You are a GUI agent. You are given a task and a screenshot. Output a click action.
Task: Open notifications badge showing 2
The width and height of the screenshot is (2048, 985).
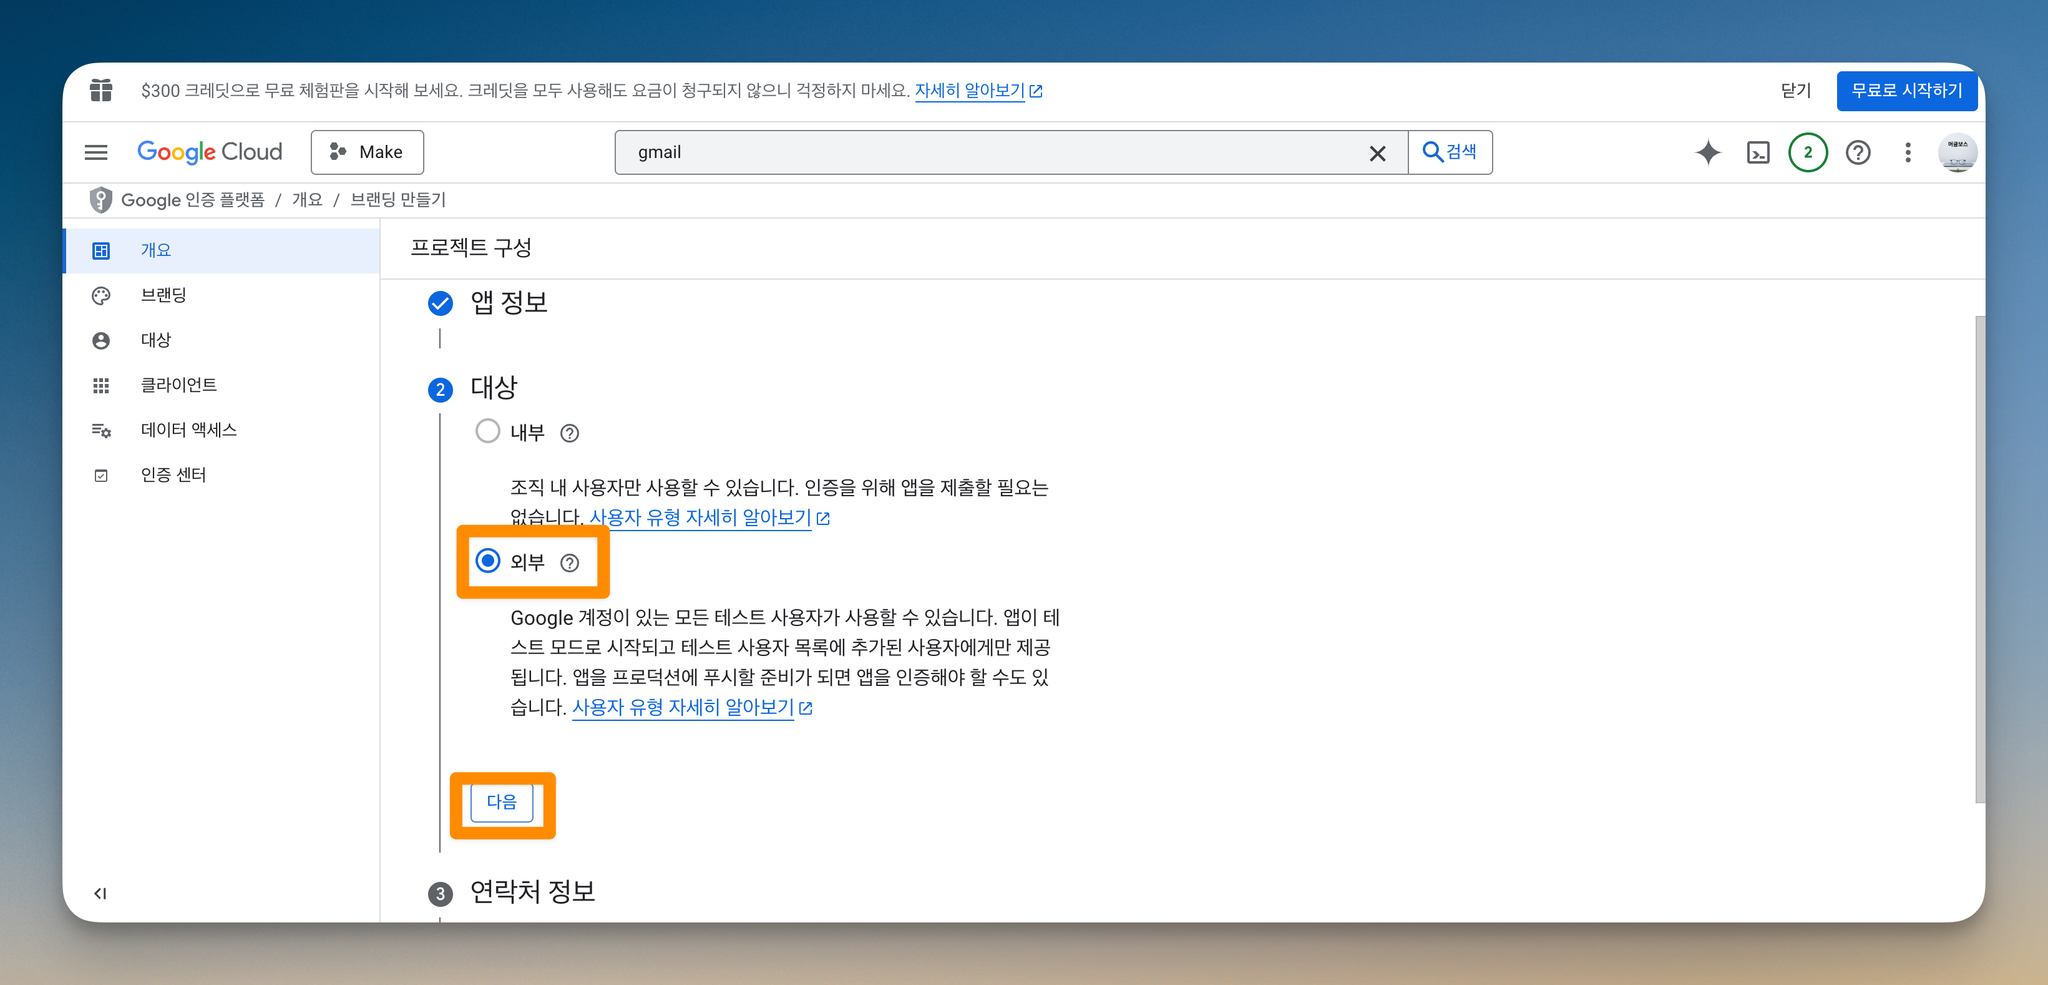pyautogui.click(x=1807, y=152)
